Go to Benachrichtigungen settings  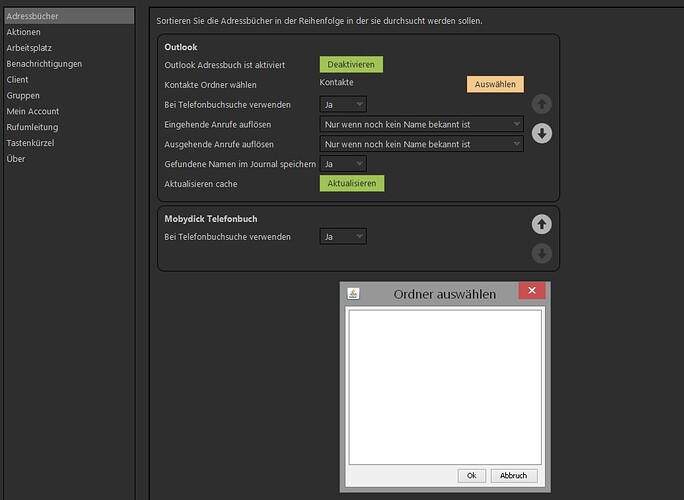tap(44, 64)
